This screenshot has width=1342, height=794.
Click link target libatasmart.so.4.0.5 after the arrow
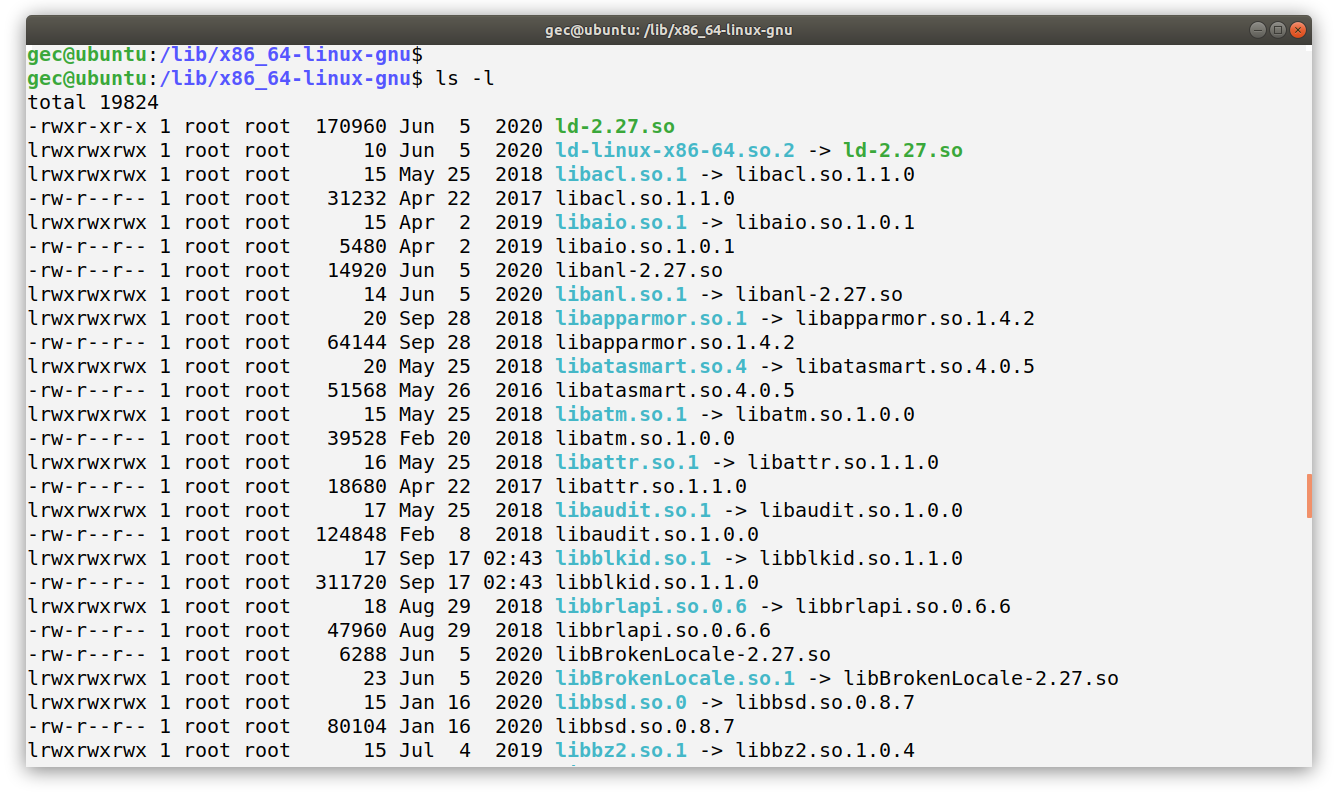pos(915,366)
